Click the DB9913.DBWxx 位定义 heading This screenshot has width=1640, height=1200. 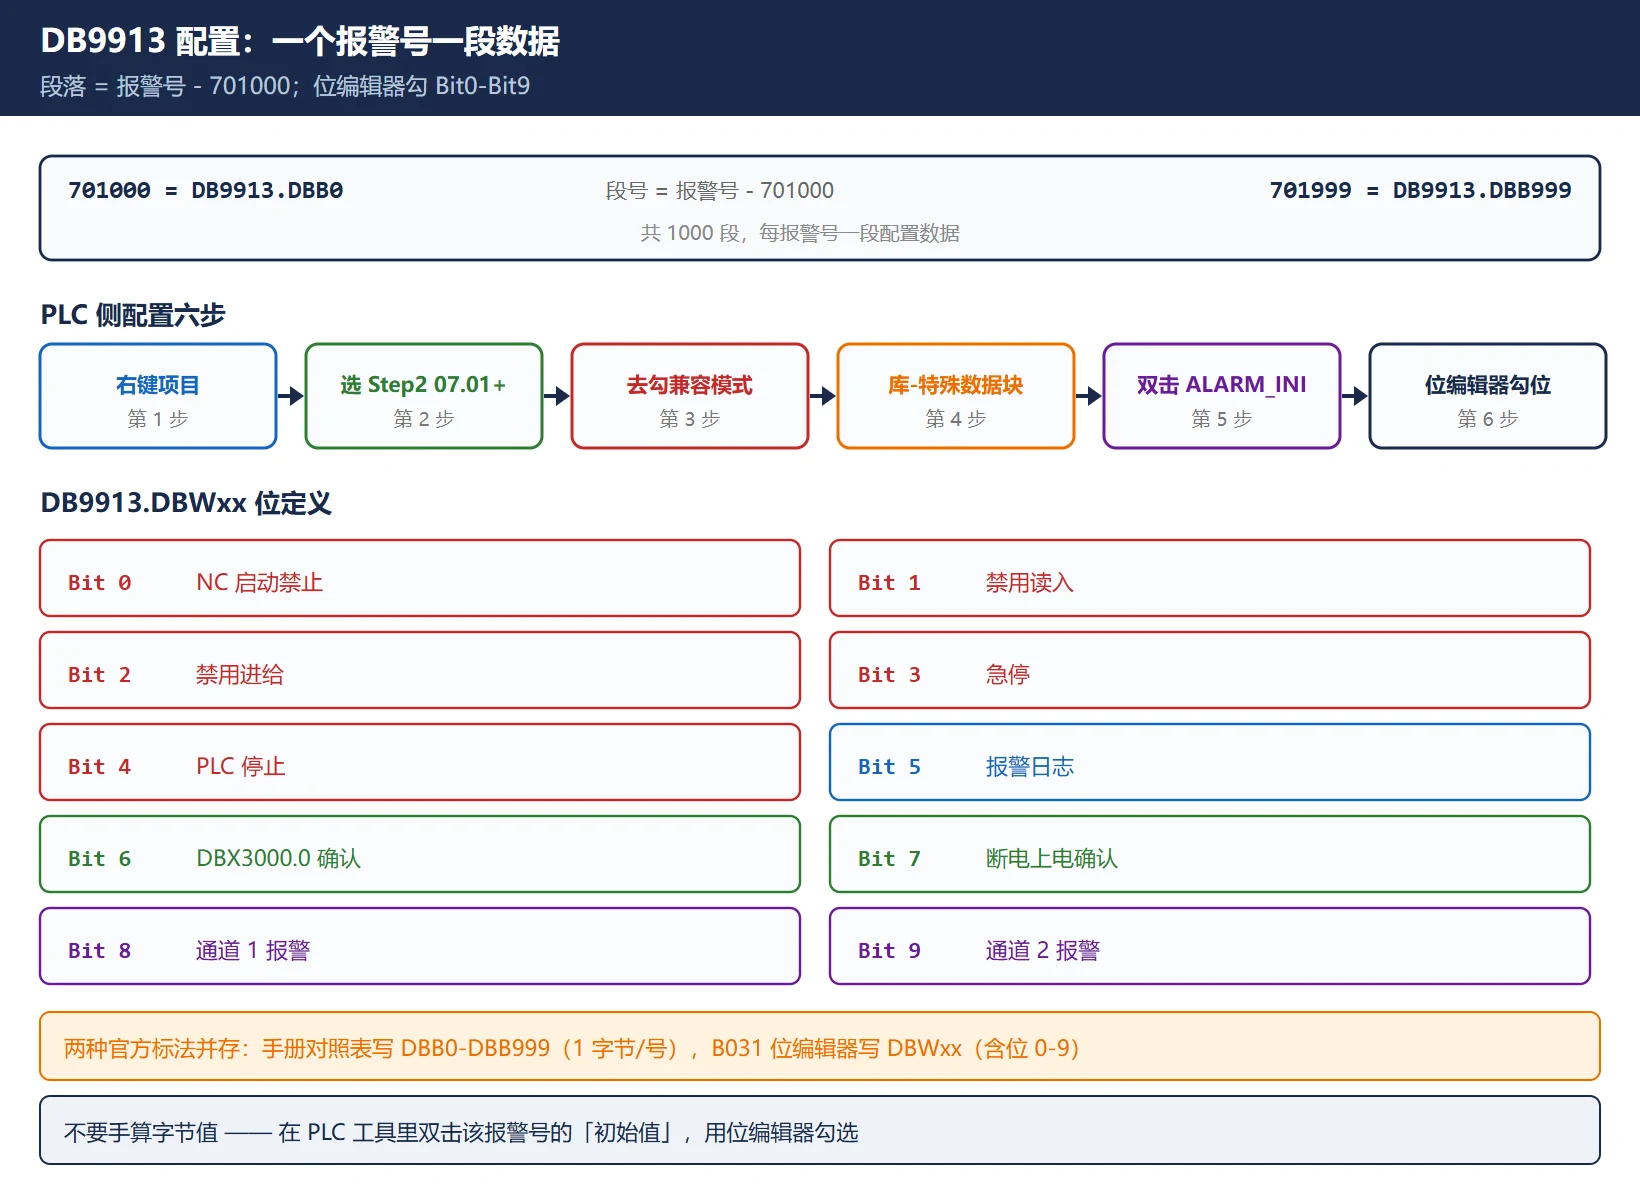(186, 502)
